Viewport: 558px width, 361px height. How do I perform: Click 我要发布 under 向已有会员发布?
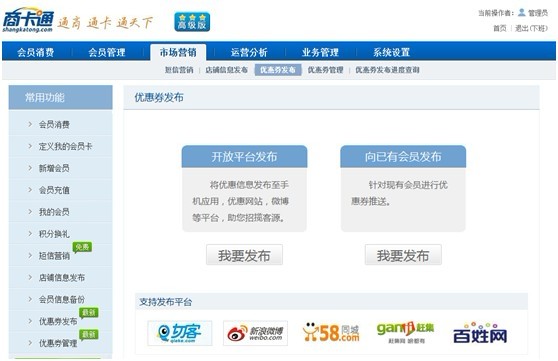click(x=403, y=255)
